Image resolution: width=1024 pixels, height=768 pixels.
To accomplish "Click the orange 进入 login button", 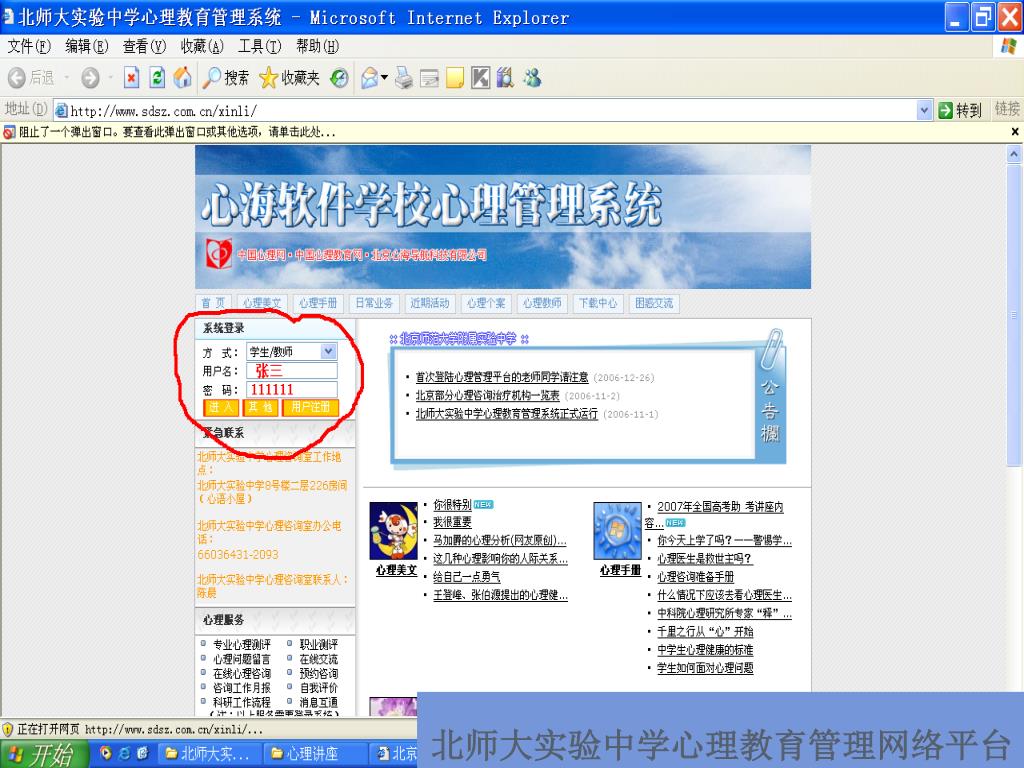I will (x=220, y=408).
